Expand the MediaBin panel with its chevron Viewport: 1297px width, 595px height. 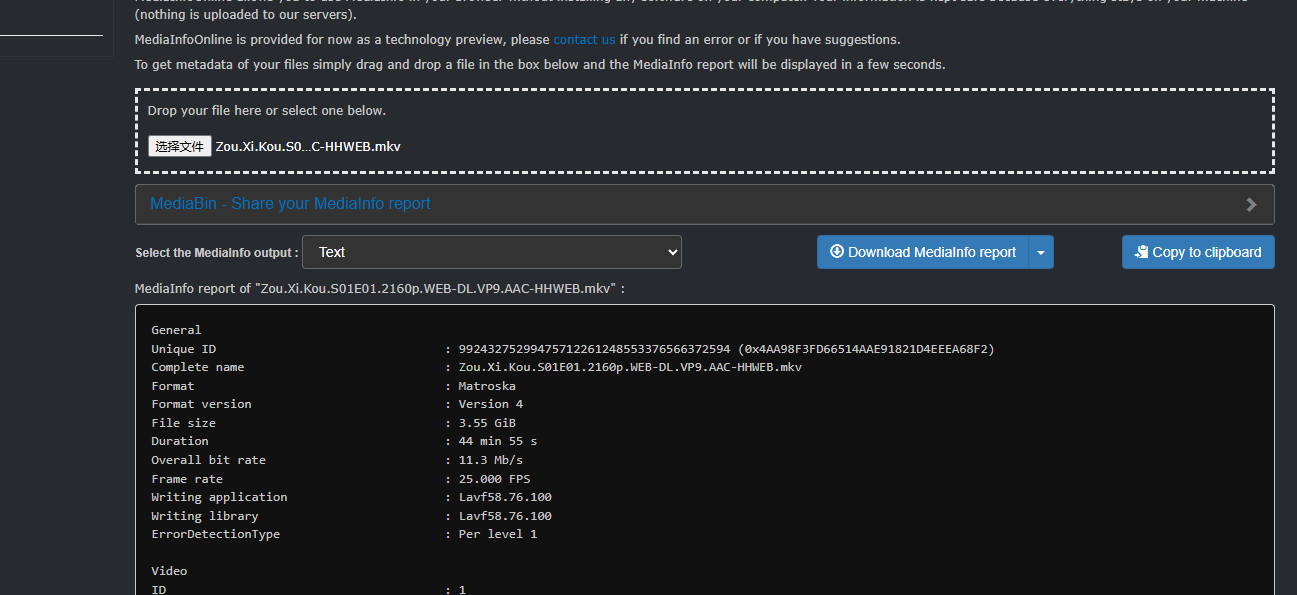point(1251,204)
